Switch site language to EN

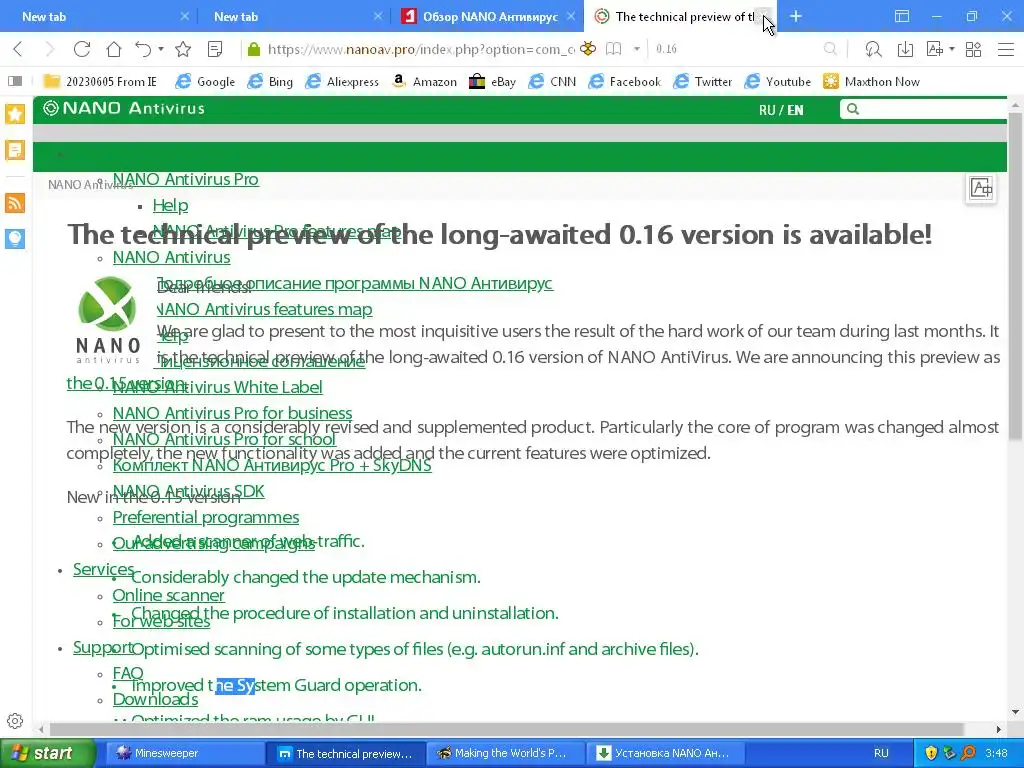[x=795, y=110]
